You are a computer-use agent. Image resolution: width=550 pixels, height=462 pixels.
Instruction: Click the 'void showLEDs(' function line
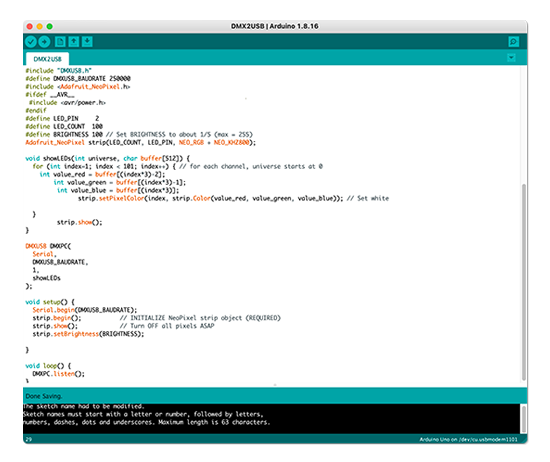108,159
